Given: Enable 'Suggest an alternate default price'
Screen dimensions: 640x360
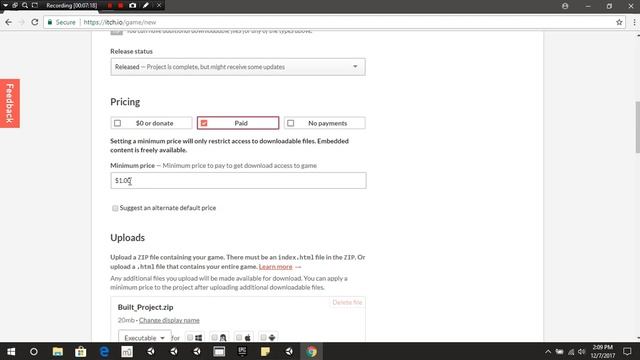Looking at the screenshot, I should 115,208.
